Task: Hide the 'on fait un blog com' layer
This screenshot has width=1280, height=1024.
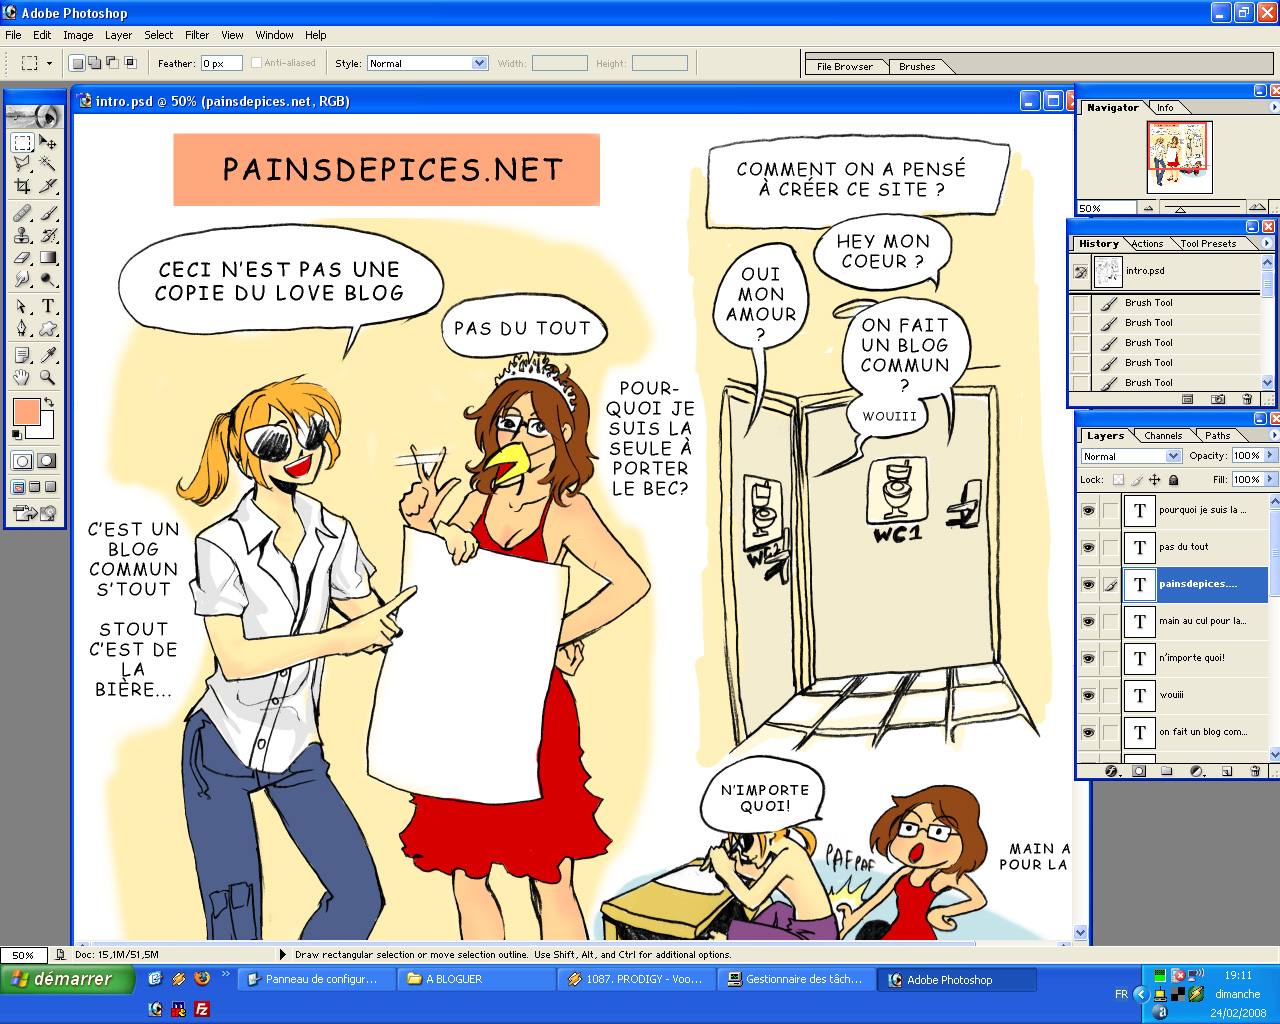Action: pos(1088,732)
